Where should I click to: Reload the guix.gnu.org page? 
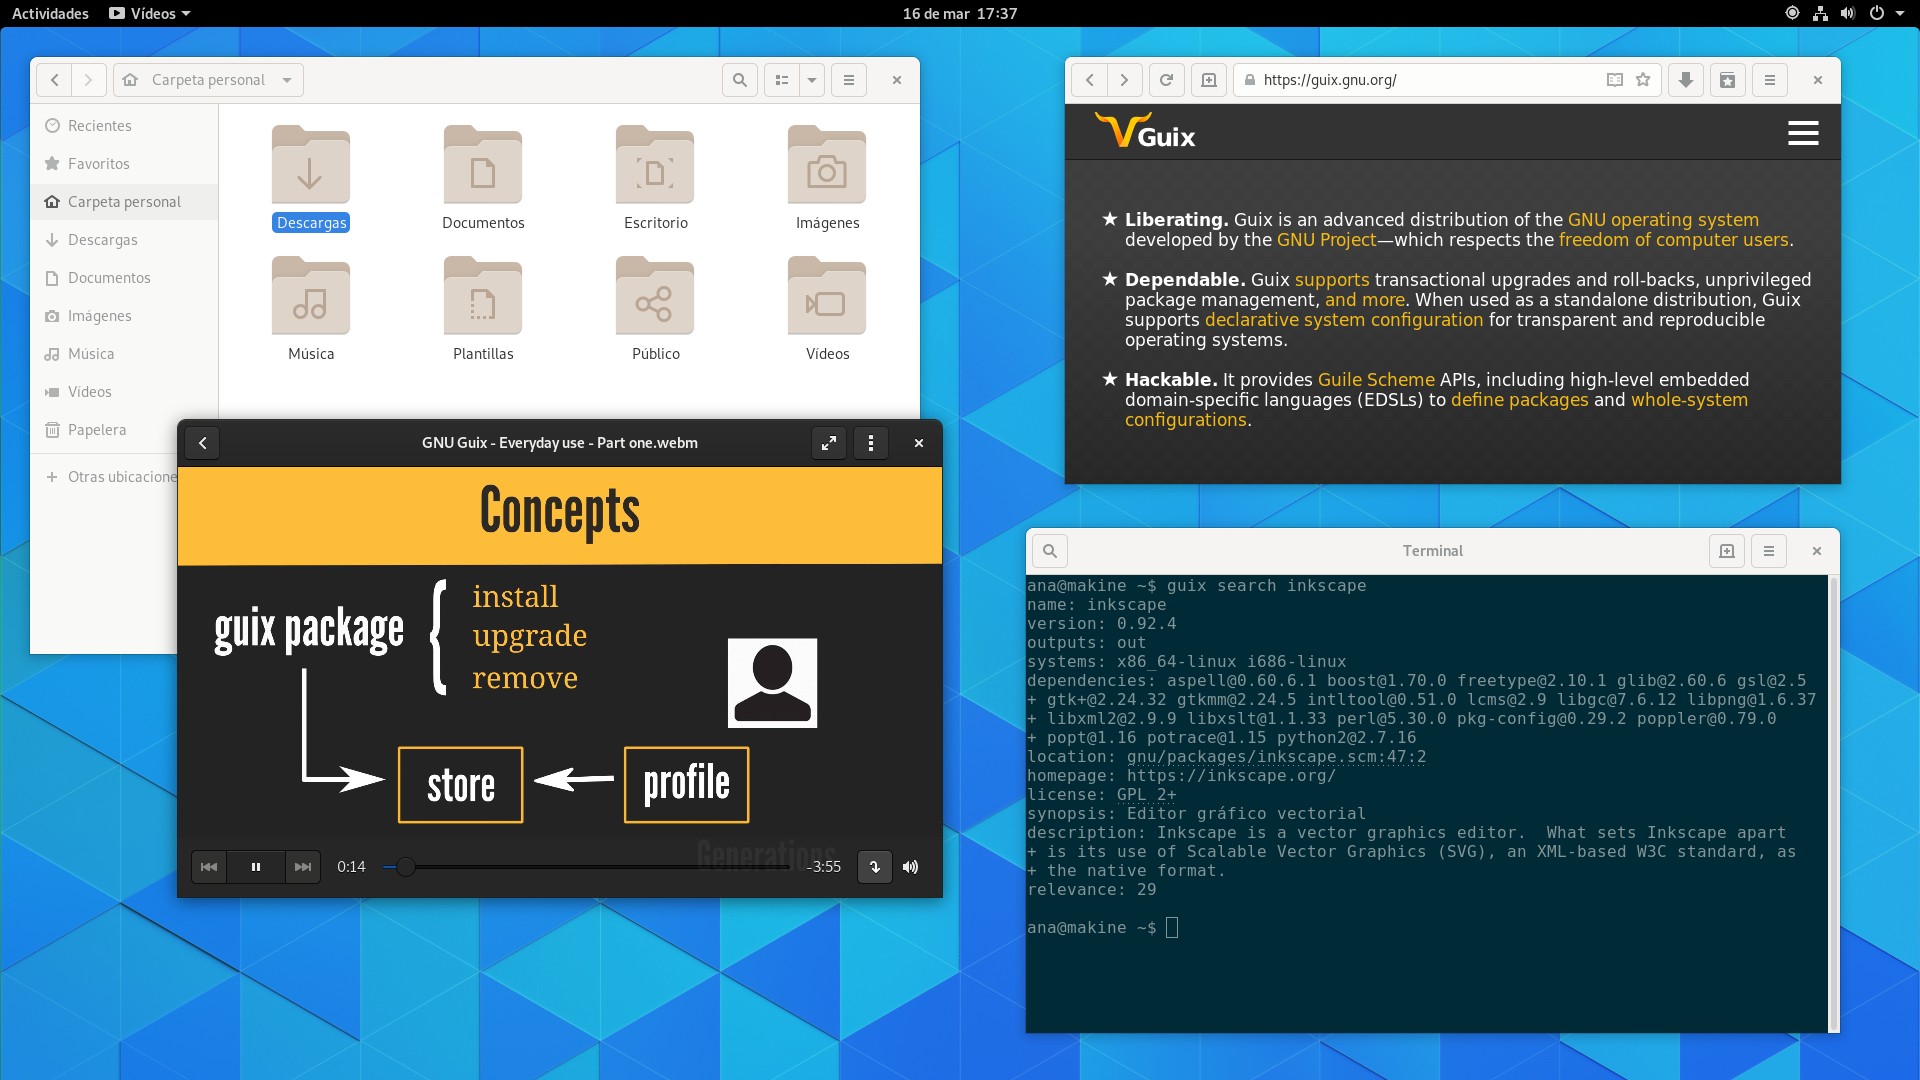tap(1166, 80)
